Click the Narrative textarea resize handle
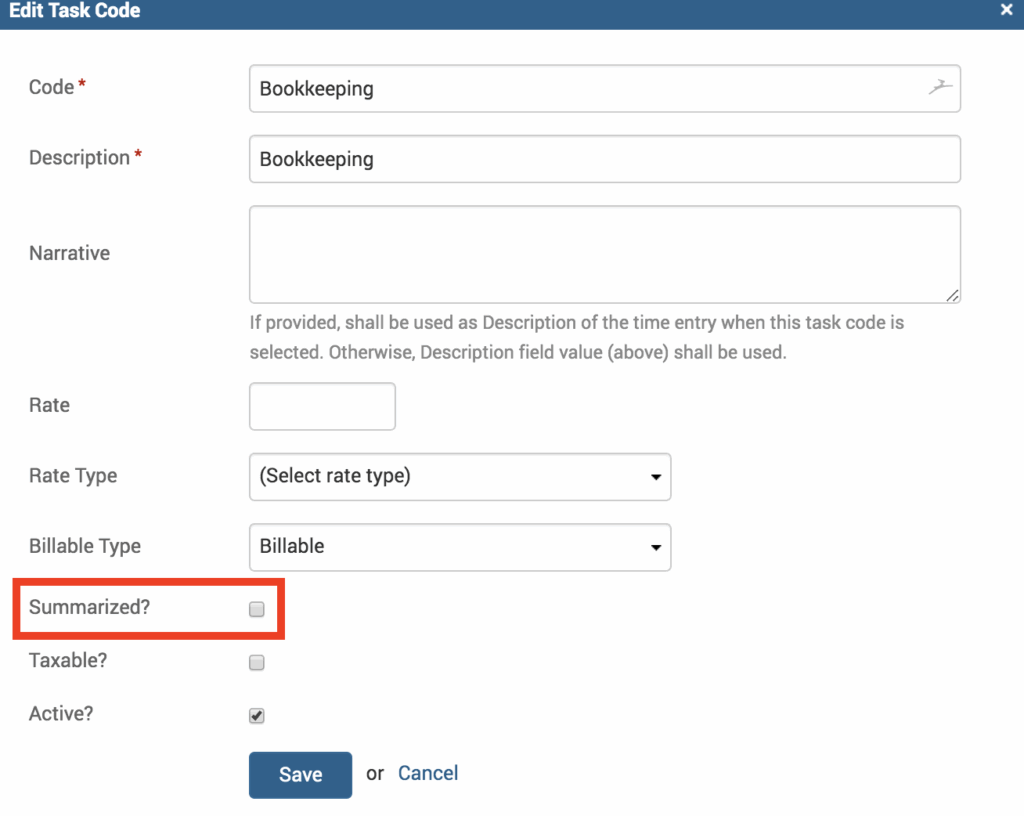The height and width of the screenshot is (816, 1024). point(952,295)
